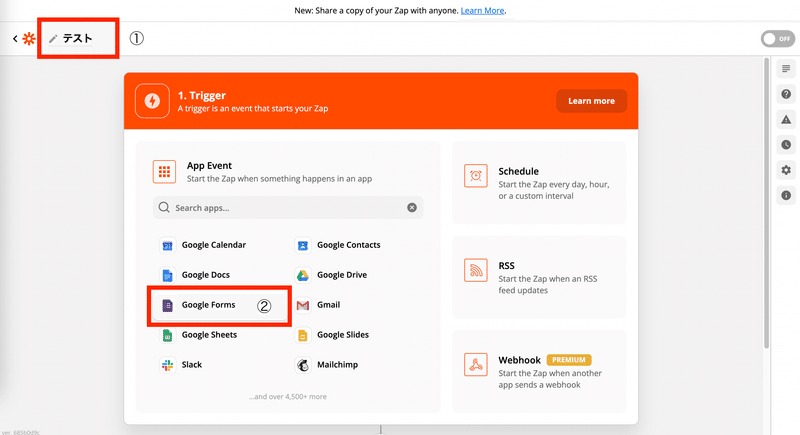
Task: Click the 'and over 4,500+ more' text
Action: 288,397
